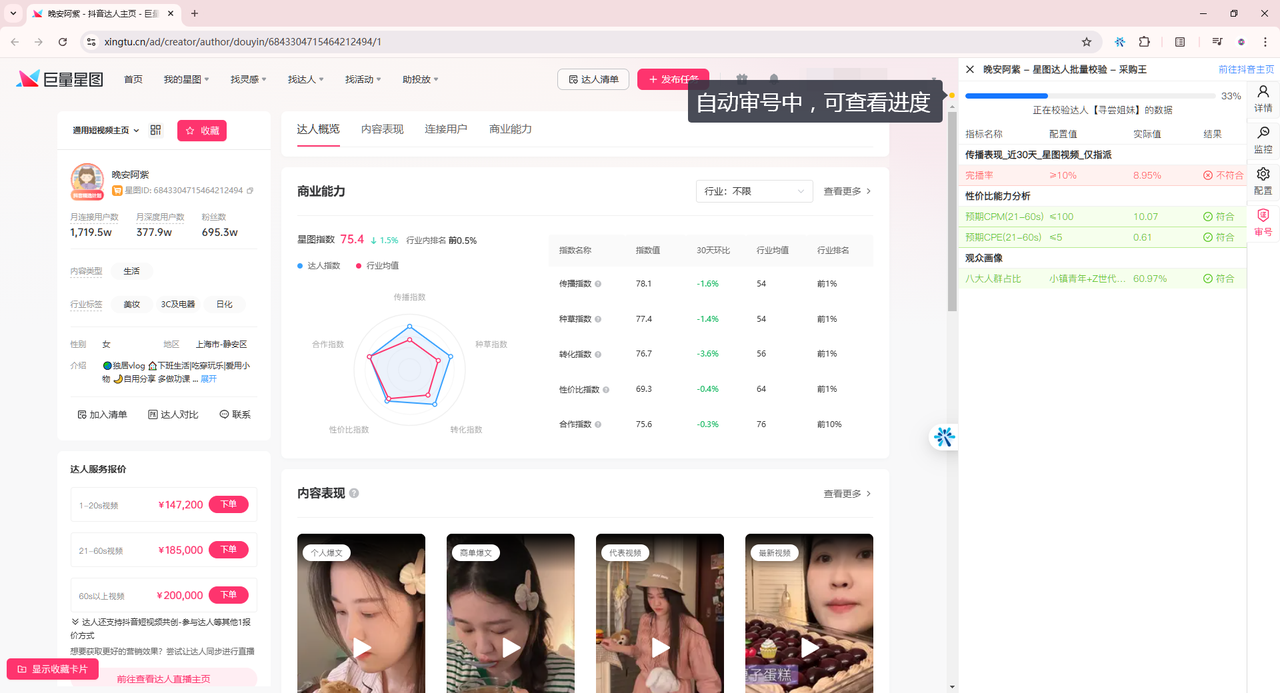Viewport: 1280px width, 693px height.
Task: Switch to the 内容表现 tab
Action: coord(382,129)
